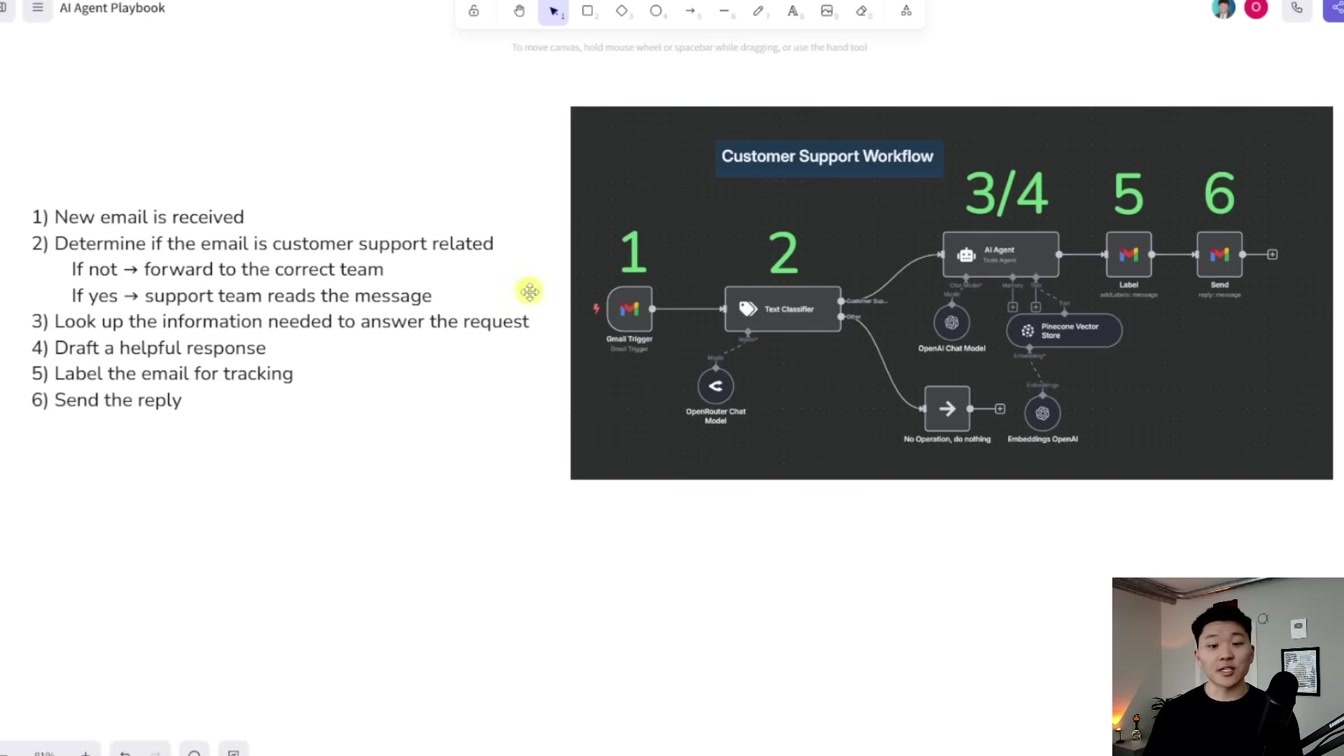Select the Pencil draw tool

pyautogui.click(x=759, y=11)
